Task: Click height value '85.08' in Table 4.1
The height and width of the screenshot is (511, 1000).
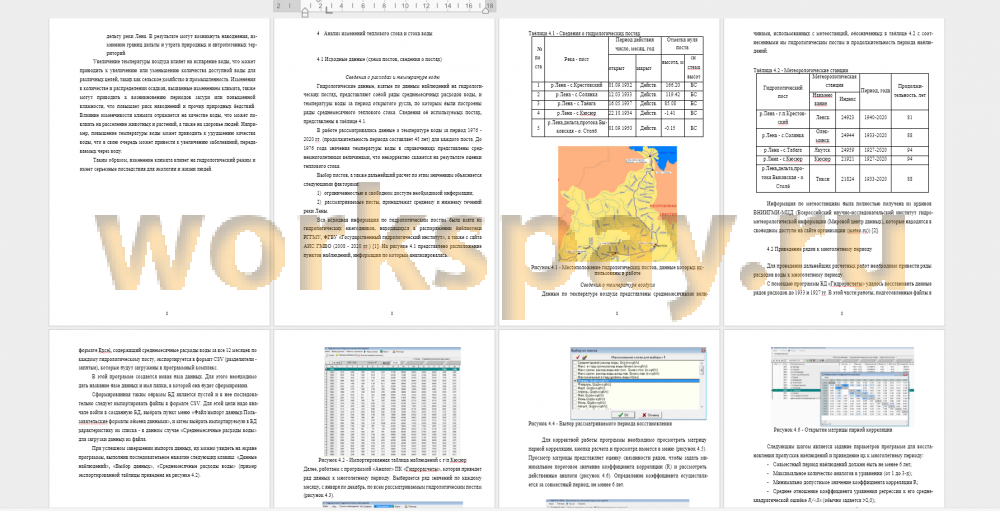Action: coord(672,103)
